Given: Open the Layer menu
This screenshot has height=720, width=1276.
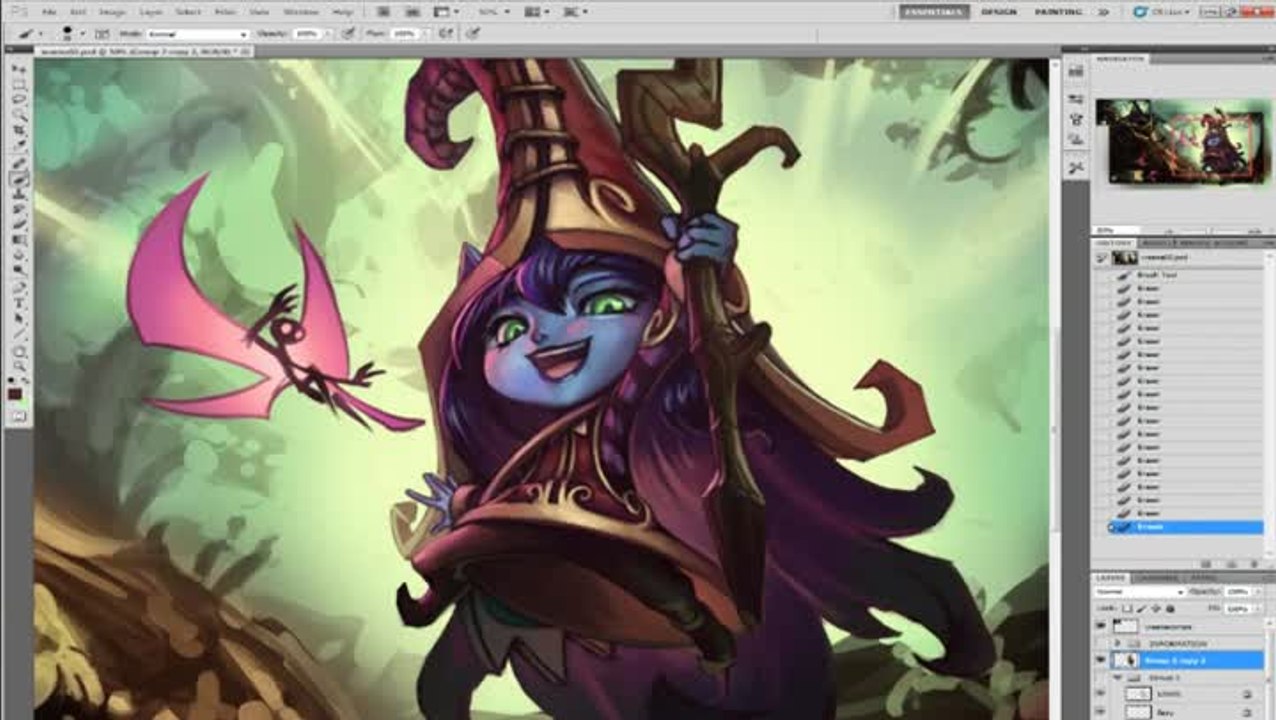Looking at the screenshot, I should pyautogui.click(x=151, y=11).
